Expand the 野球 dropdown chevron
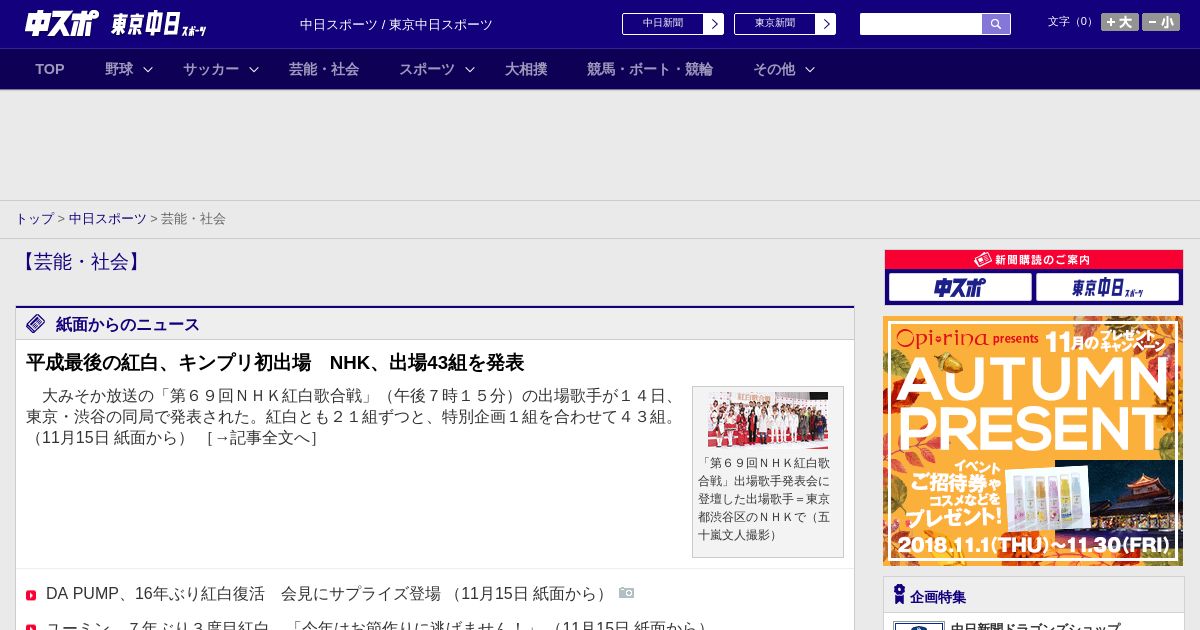The height and width of the screenshot is (630, 1200). (148, 69)
